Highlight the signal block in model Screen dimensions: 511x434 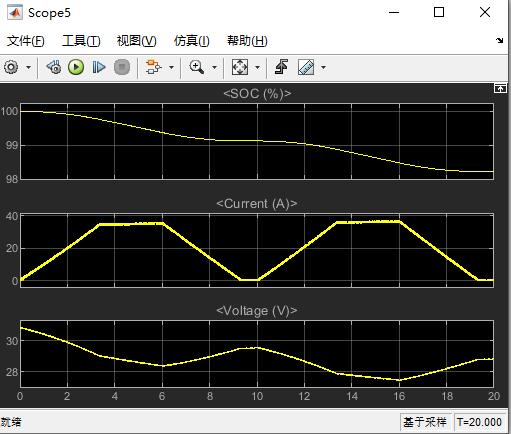(x=153, y=67)
